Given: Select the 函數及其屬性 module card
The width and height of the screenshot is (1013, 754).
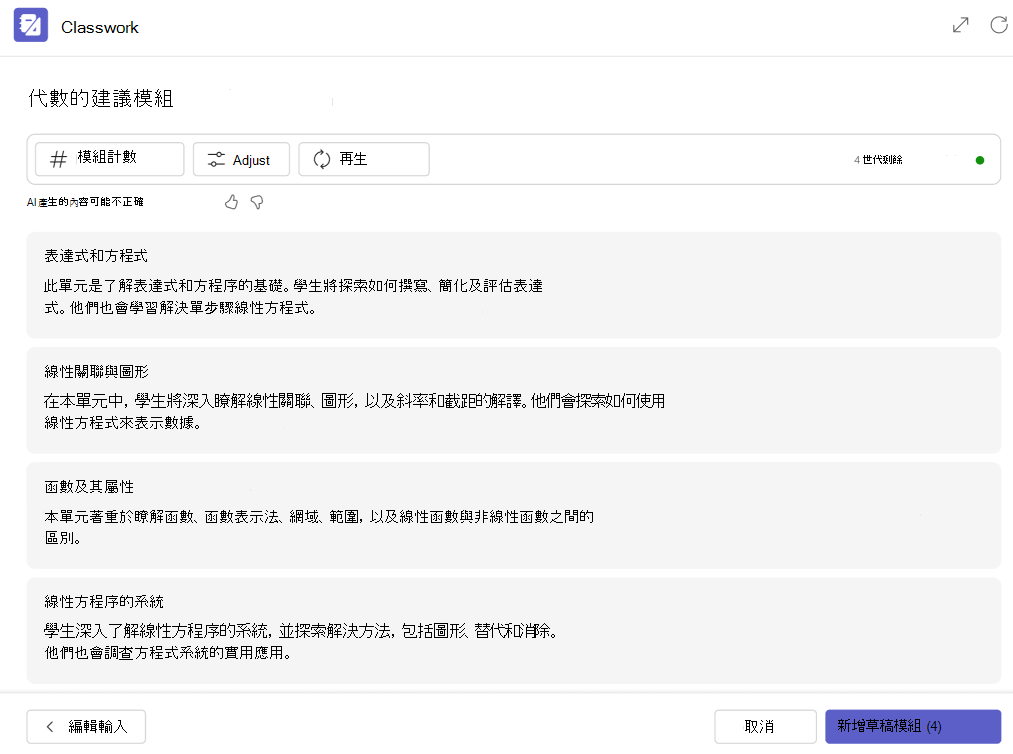Looking at the screenshot, I should pos(514,515).
